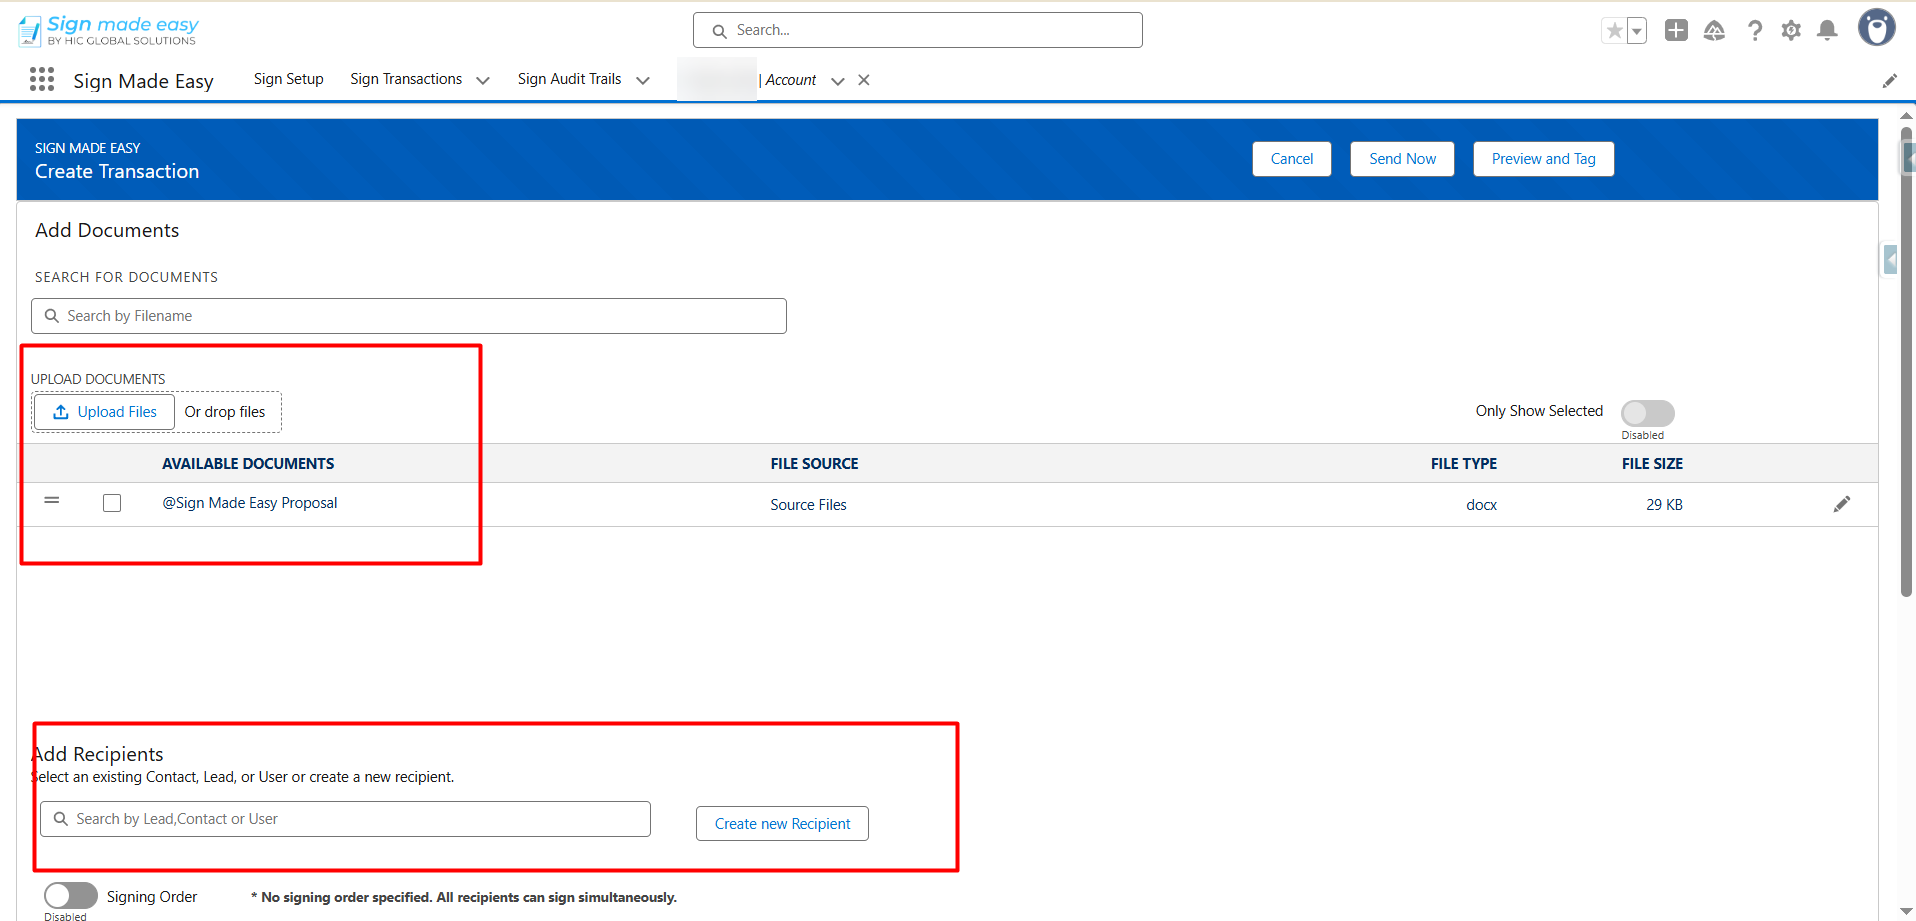Screen dimensions: 1916x921
Task: Open the Salesforce Help question mark icon
Action: pos(1754,31)
